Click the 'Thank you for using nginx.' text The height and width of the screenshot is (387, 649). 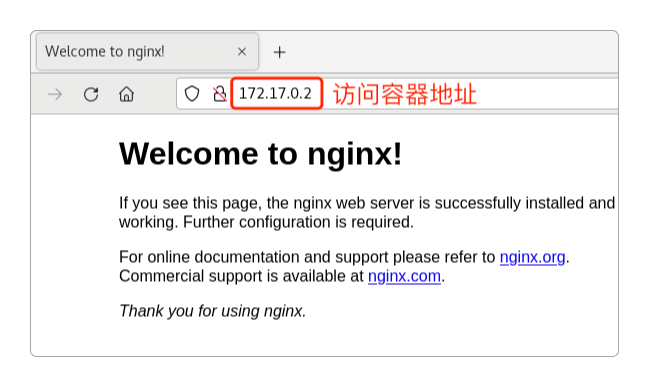point(213,311)
